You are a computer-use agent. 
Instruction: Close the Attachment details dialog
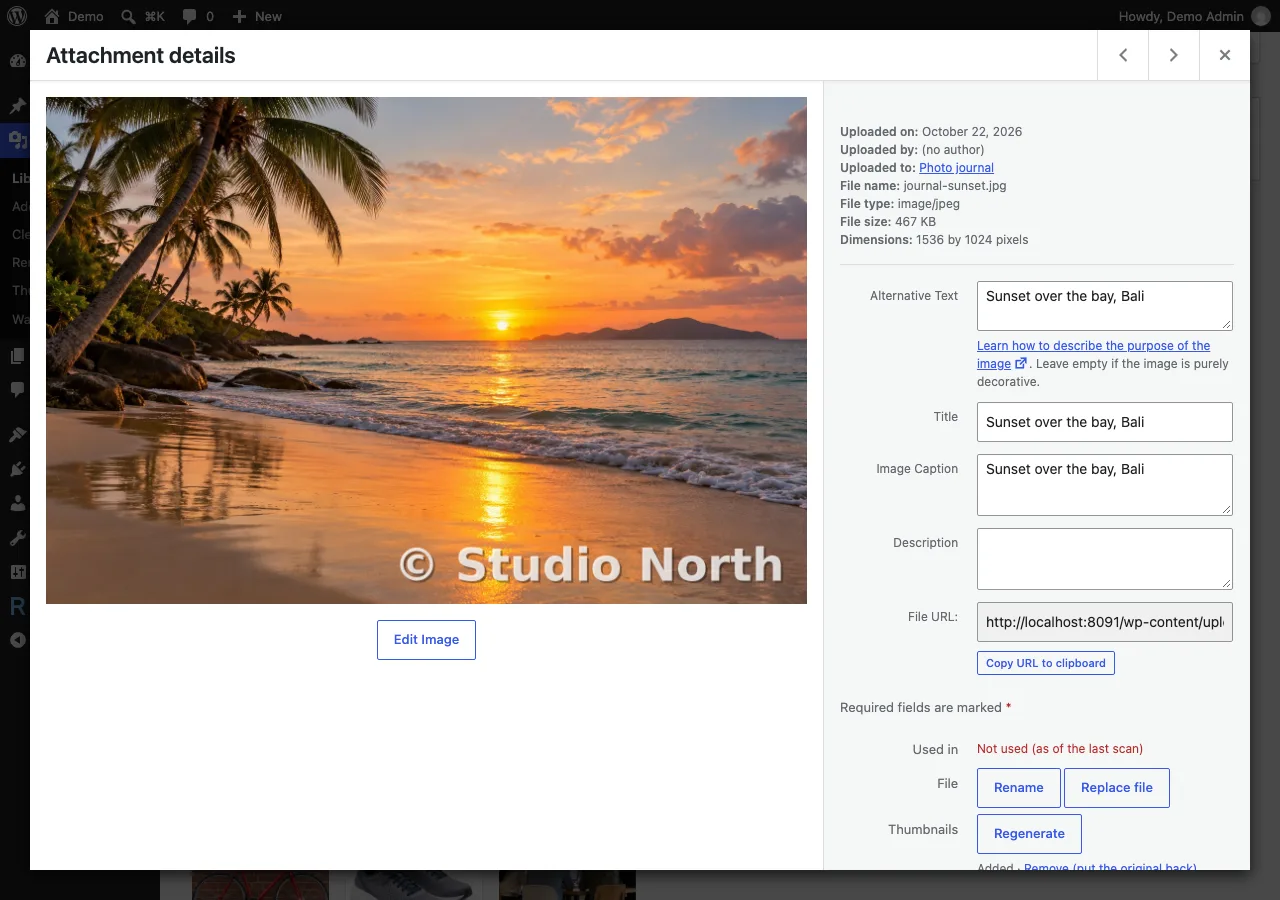1225,55
